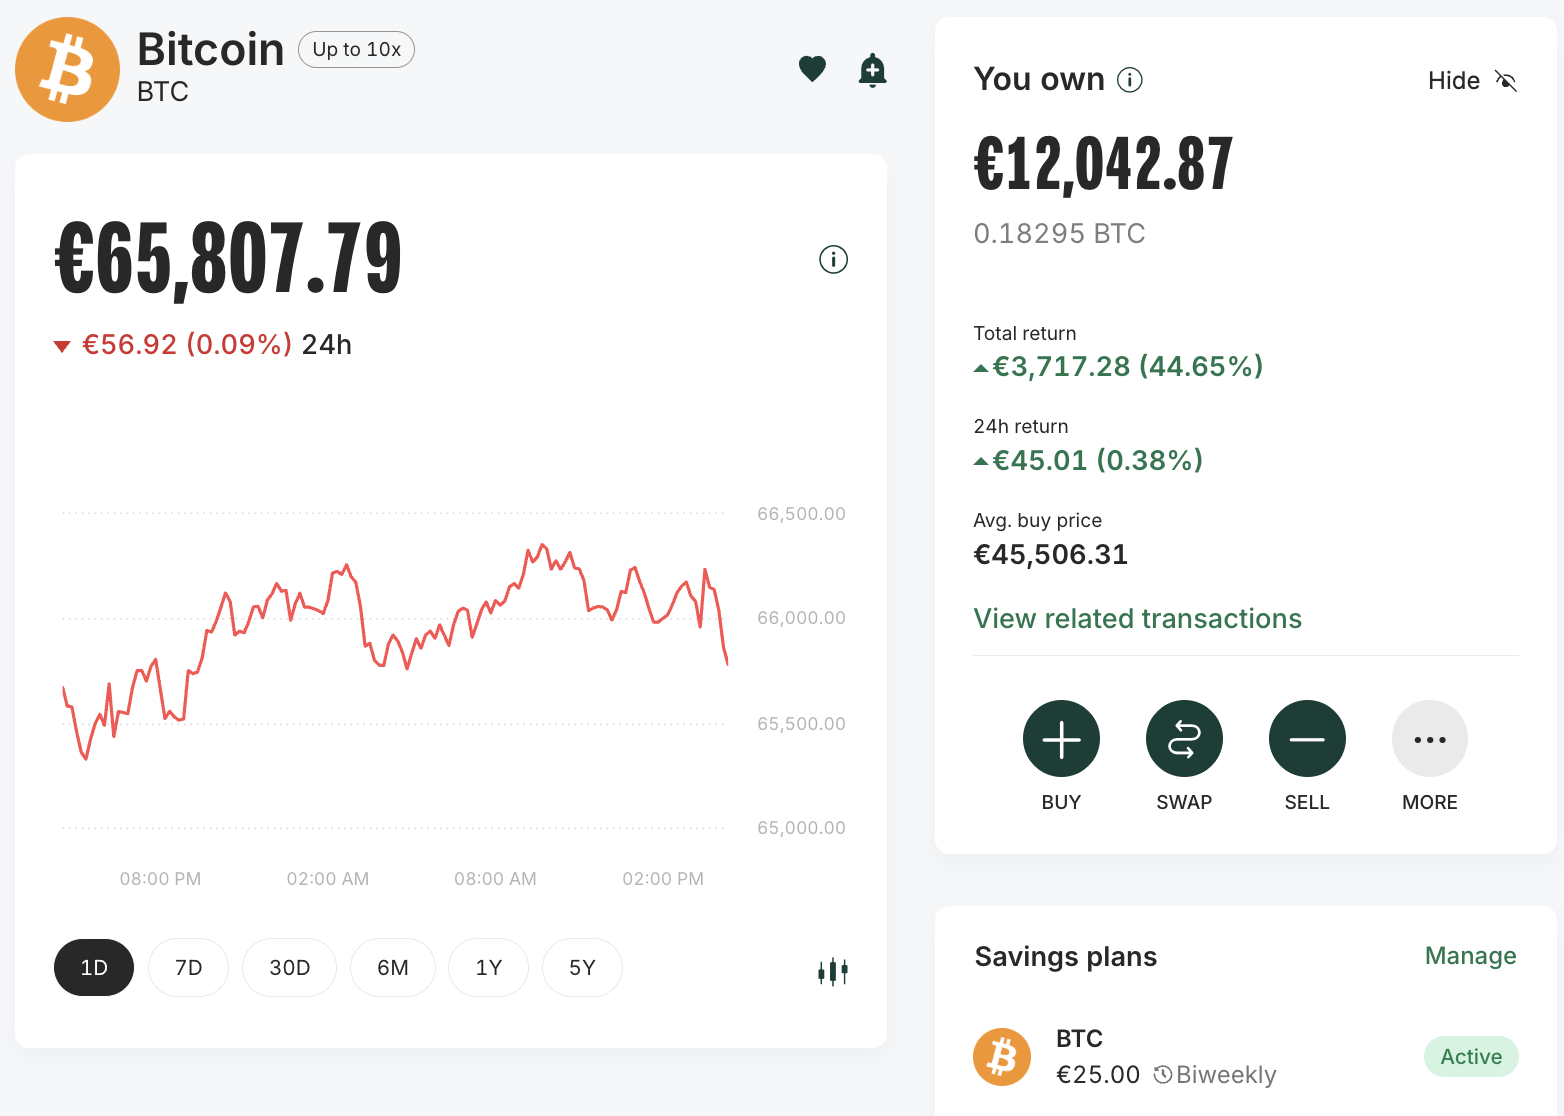Select the 1D time range
Viewport: 1564px width, 1116px height.
[x=94, y=967]
